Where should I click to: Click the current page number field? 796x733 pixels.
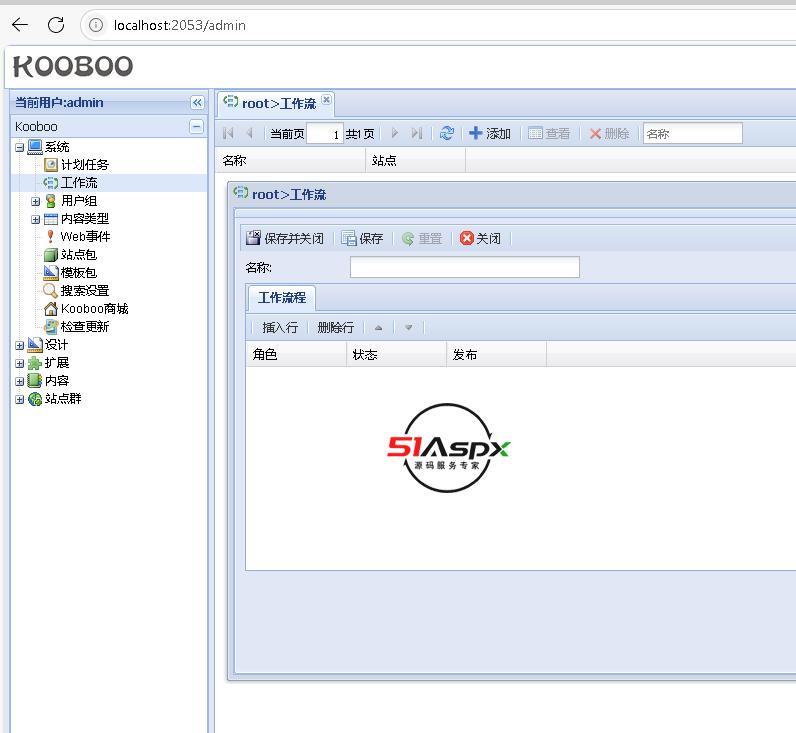click(325, 134)
